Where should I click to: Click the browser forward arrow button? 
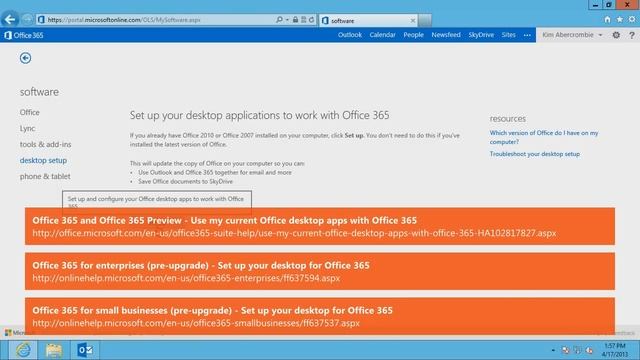tap(27, 19)
